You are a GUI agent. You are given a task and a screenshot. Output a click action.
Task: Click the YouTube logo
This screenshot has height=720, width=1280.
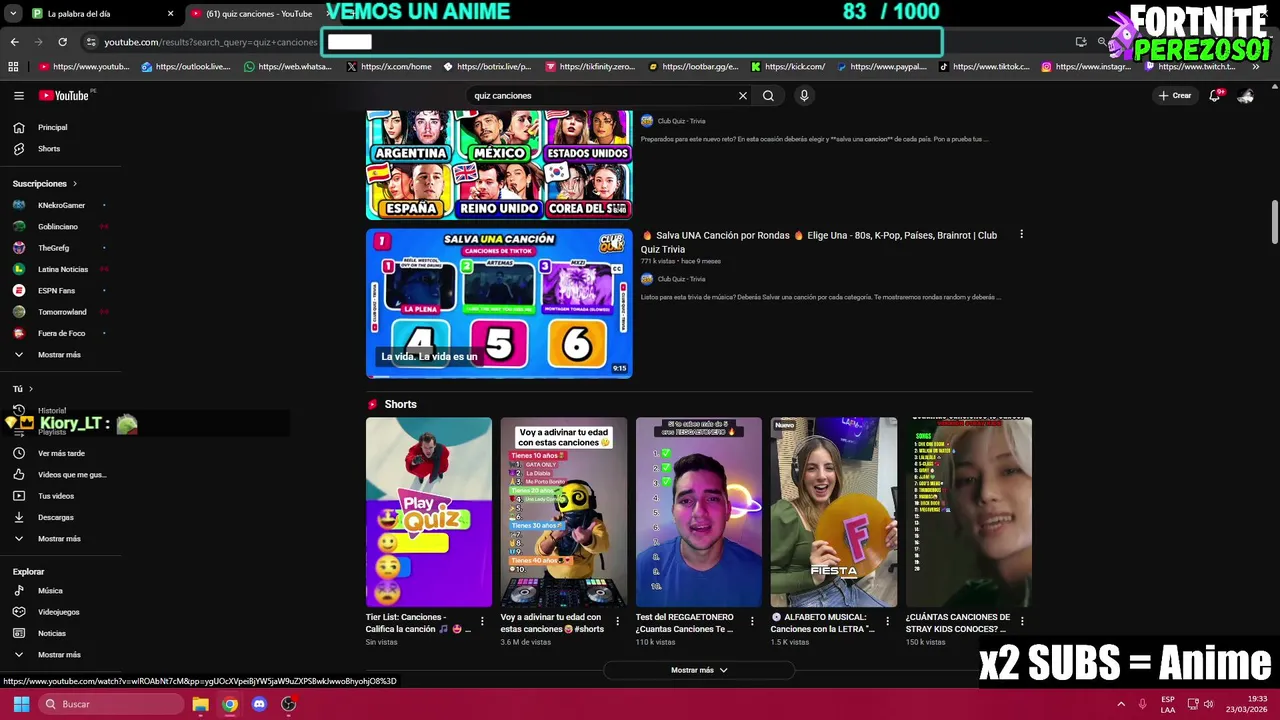64,96
